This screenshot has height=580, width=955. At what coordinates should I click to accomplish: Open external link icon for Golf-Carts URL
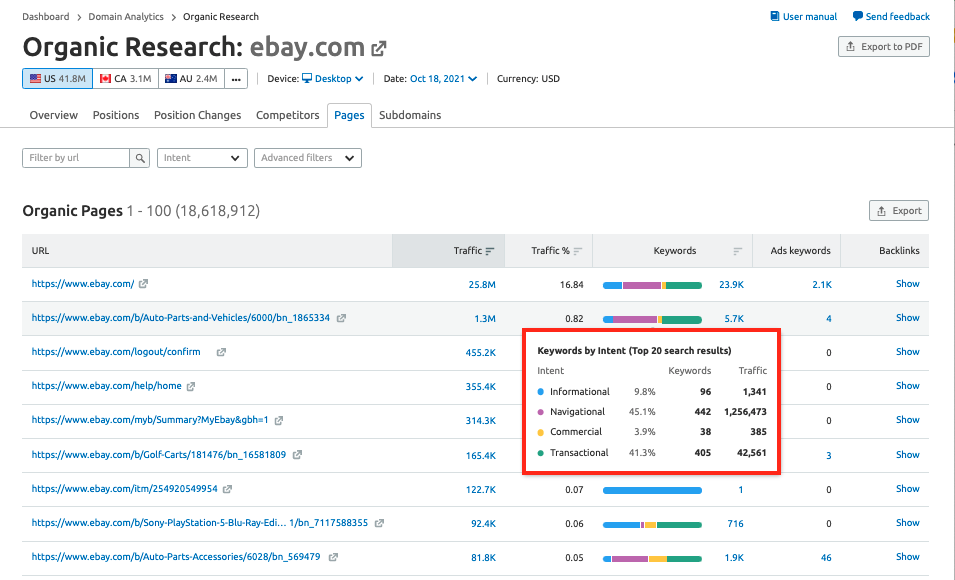coord(297,454)
